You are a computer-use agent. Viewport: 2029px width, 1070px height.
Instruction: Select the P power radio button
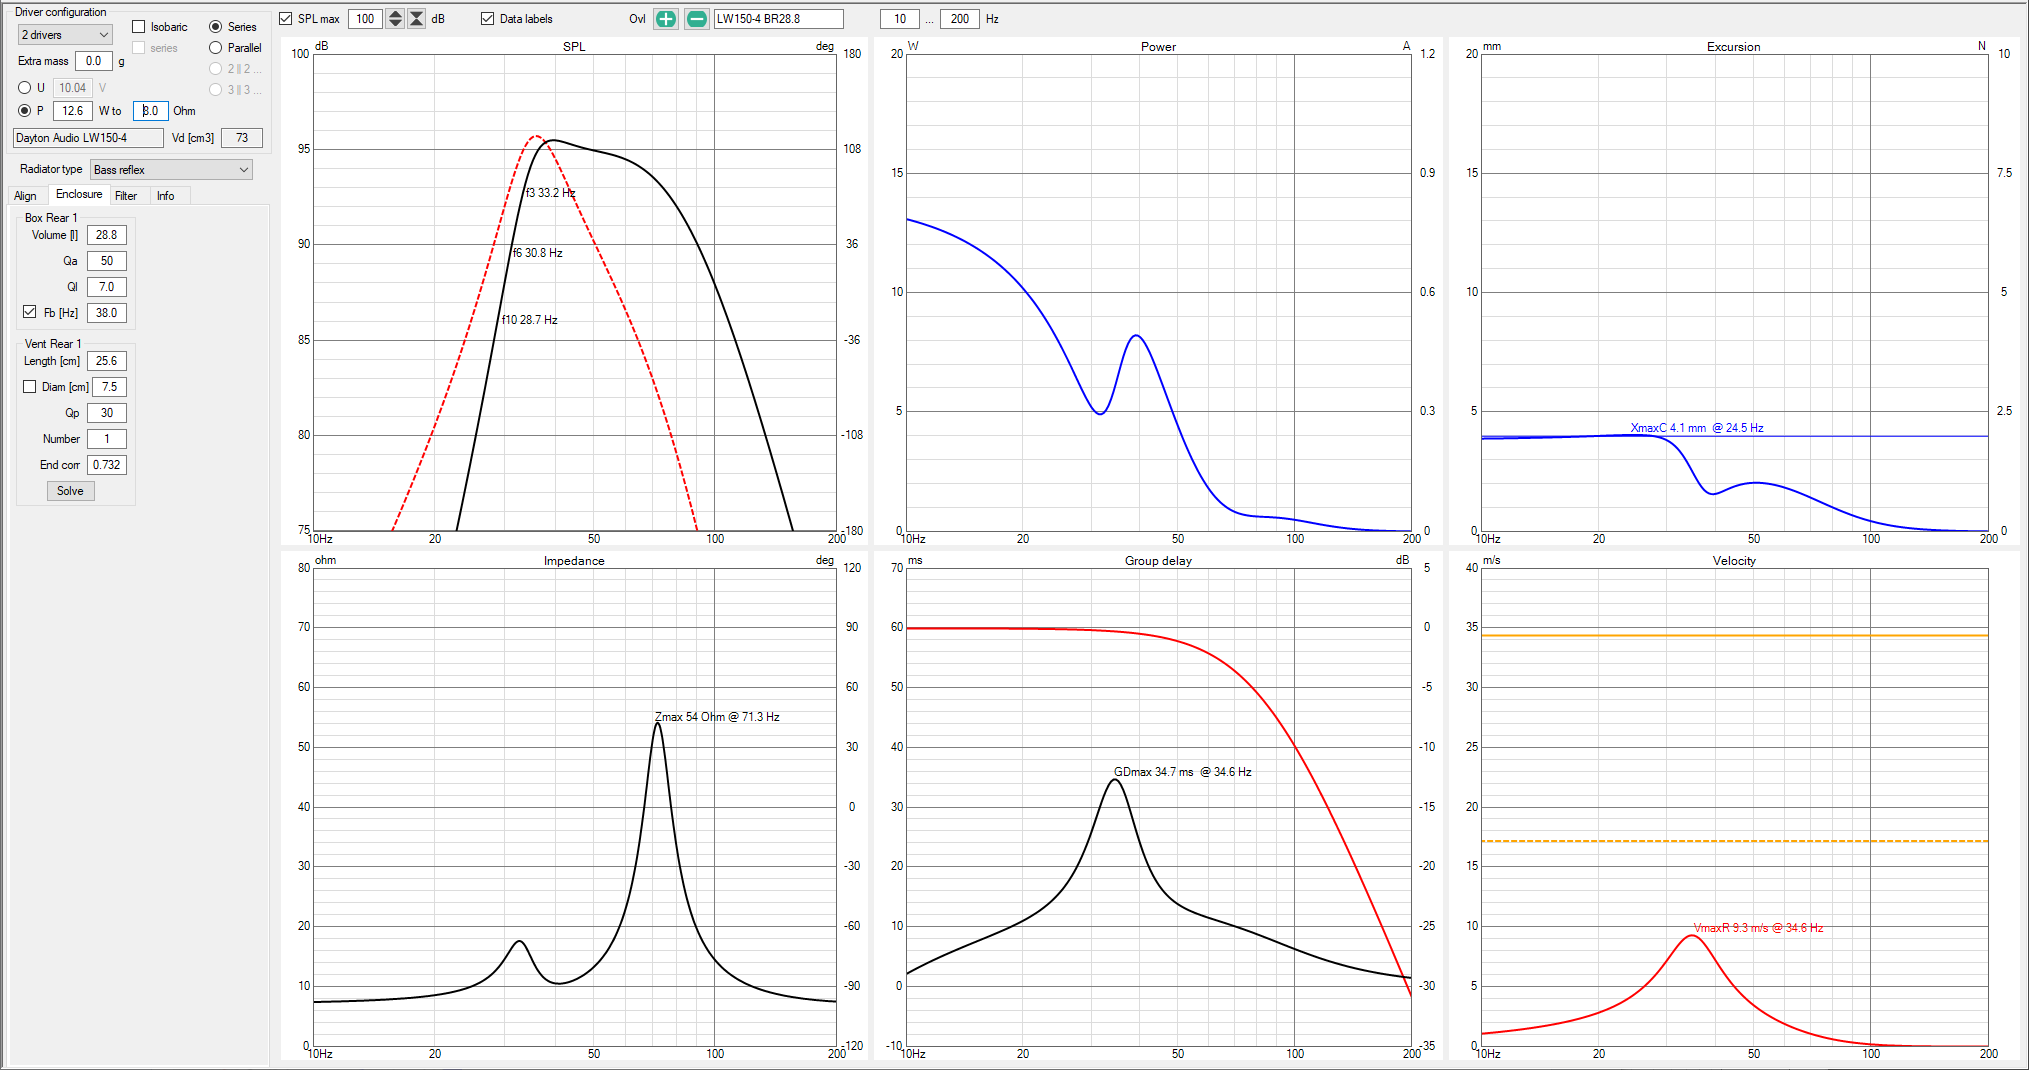[25, 111]
